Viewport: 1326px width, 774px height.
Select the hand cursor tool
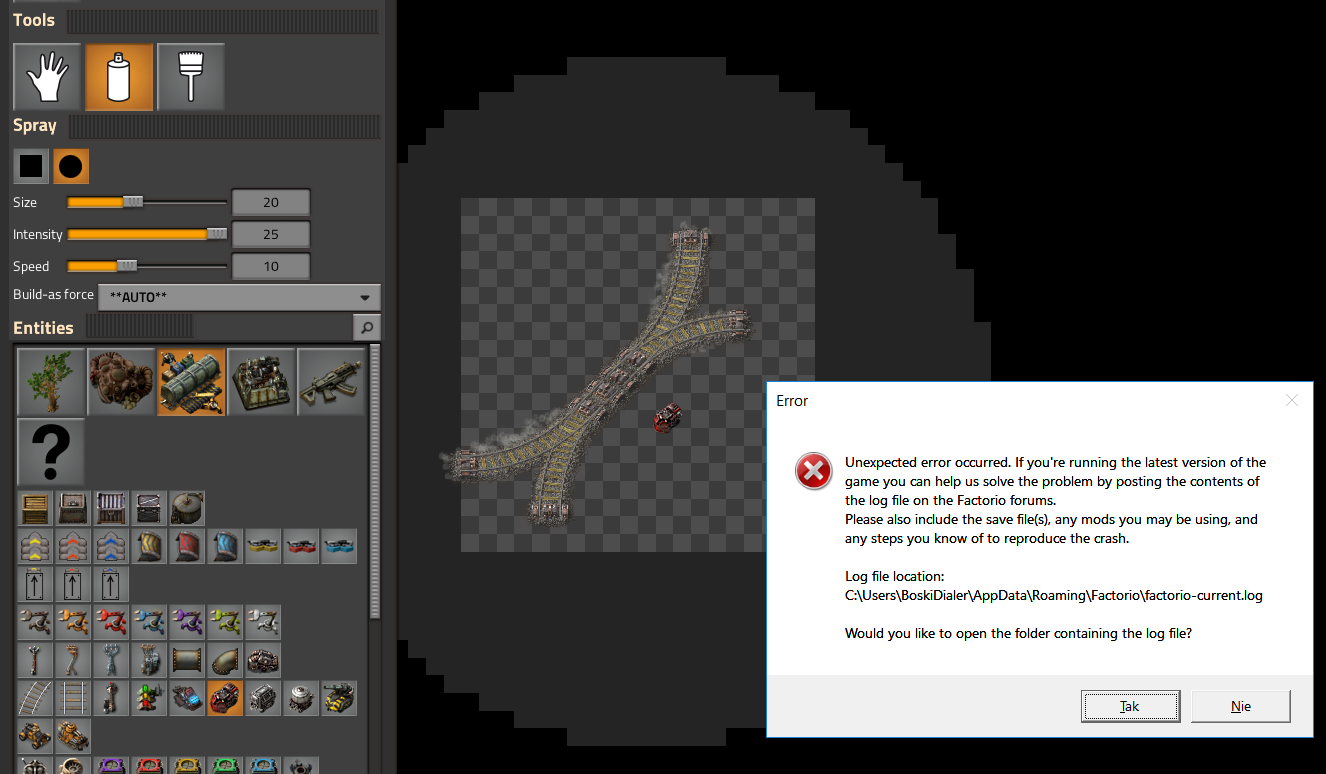48,76
